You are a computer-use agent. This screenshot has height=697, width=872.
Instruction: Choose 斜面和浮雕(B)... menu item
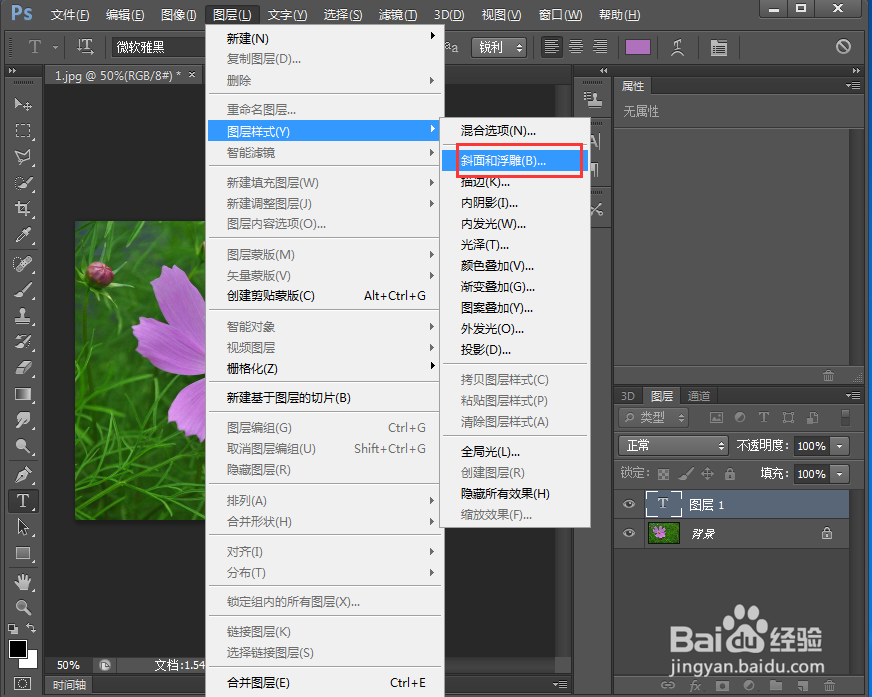515,161
